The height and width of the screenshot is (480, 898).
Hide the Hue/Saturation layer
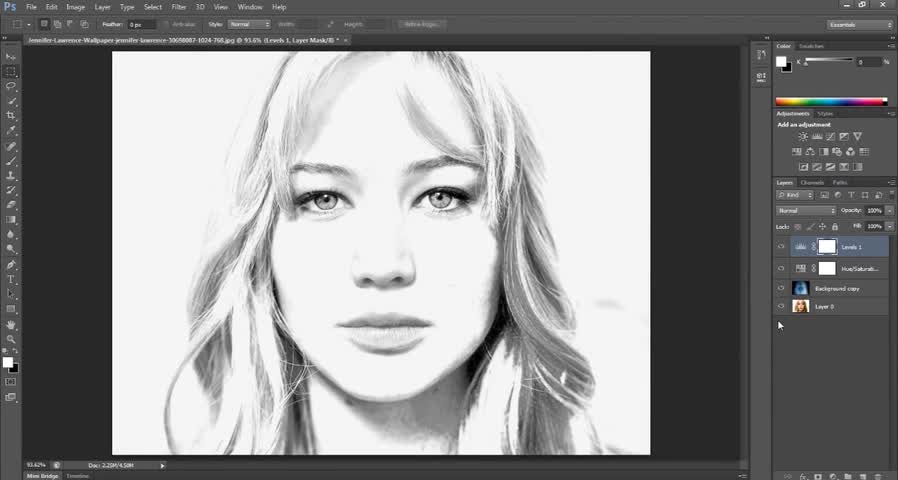(781, 268)
